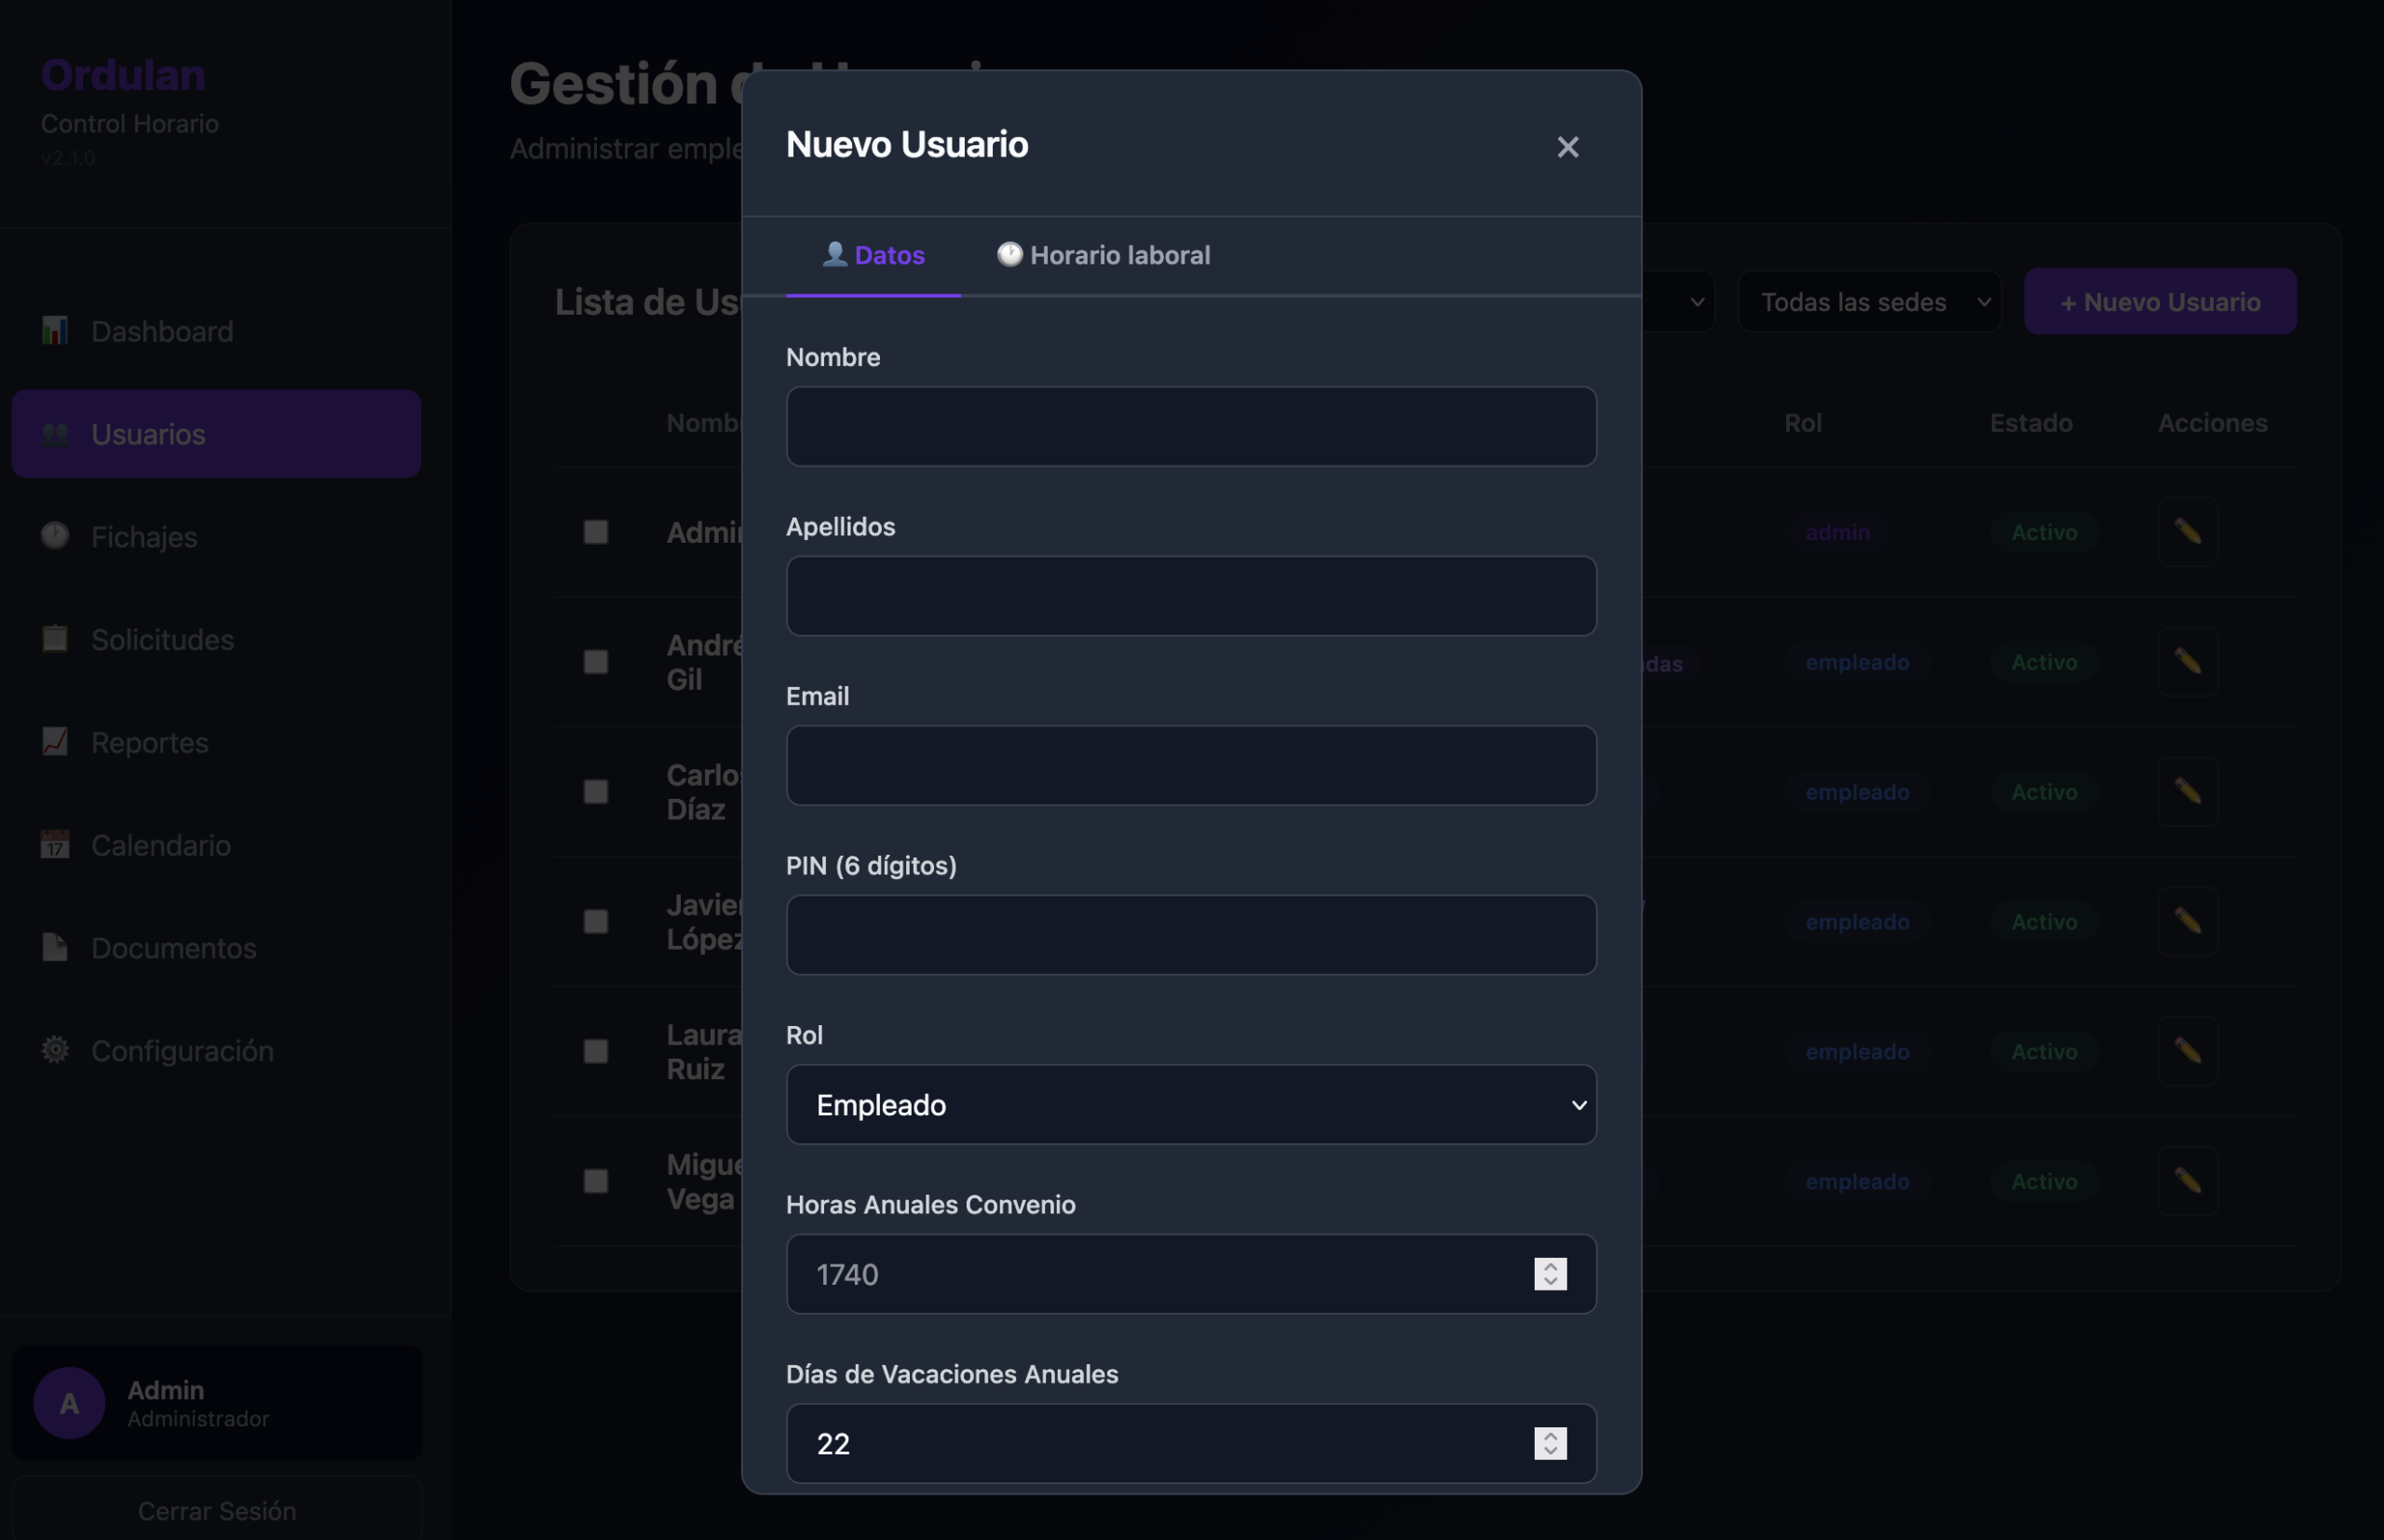This screenshot has height=1540, width=2384.
Task: Open the Solicitudes clipboard icon
Action: click(55, 639)
